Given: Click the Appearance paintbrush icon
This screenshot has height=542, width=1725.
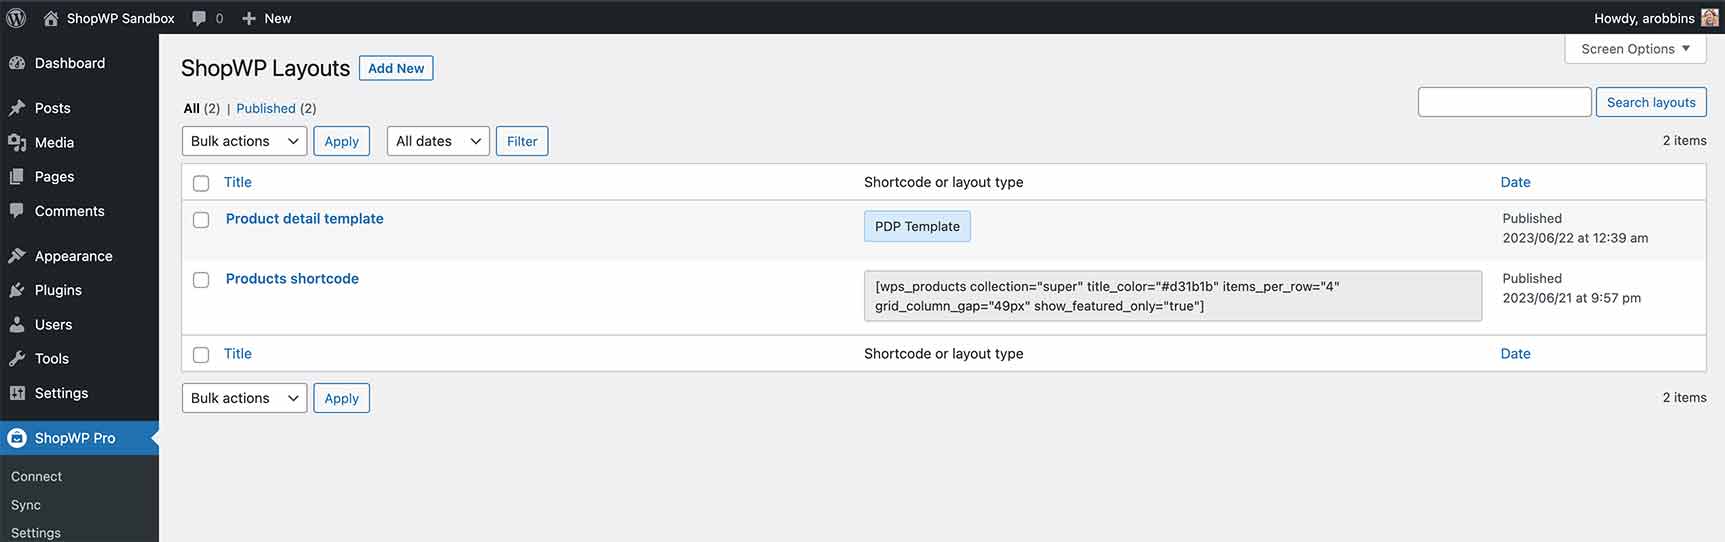Looking at the screenshot, I should coord(17,256).
